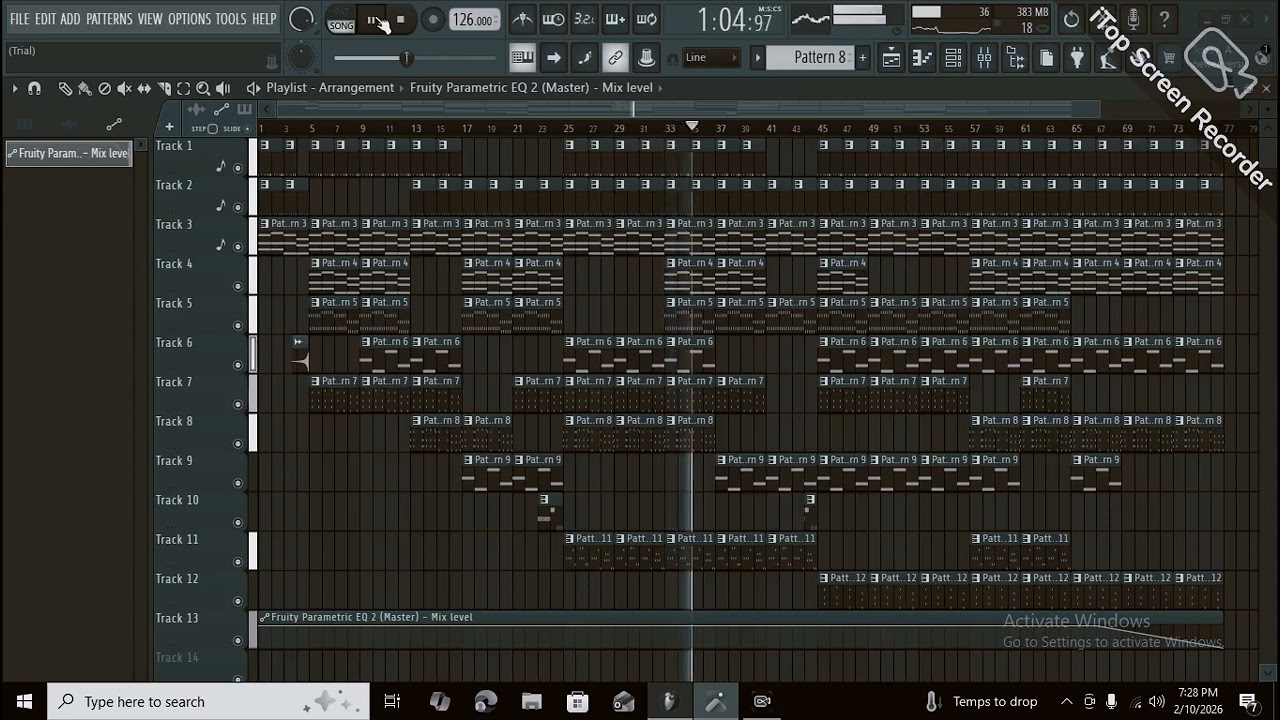Toggle typing keyboard to piano icon
The width and height of the screenshot is (1280, 720).
[522, 58]
